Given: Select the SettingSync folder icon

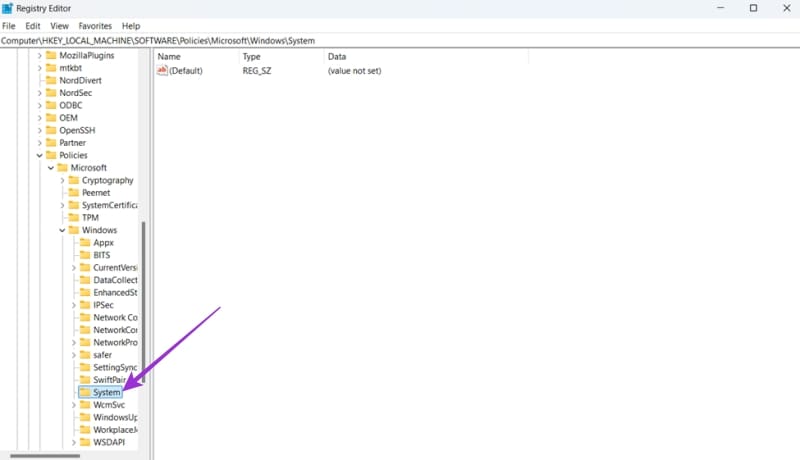Looking at the screenshot, I should (85, 367).
